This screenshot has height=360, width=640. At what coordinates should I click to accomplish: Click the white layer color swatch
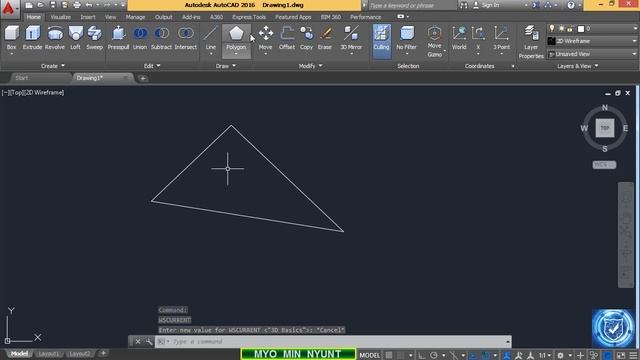coord(581,29)
